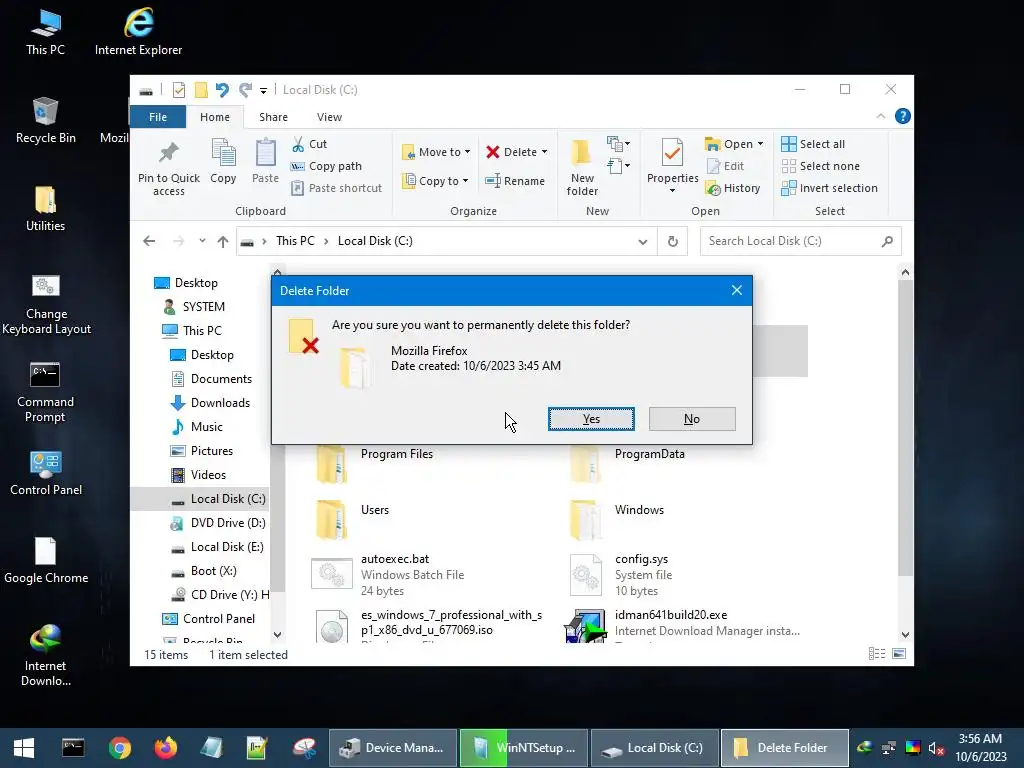The width and height of the screenshot is (1024, 768).
Task: Select Control Panel in navigation pane
Action: tap(208, 619)
